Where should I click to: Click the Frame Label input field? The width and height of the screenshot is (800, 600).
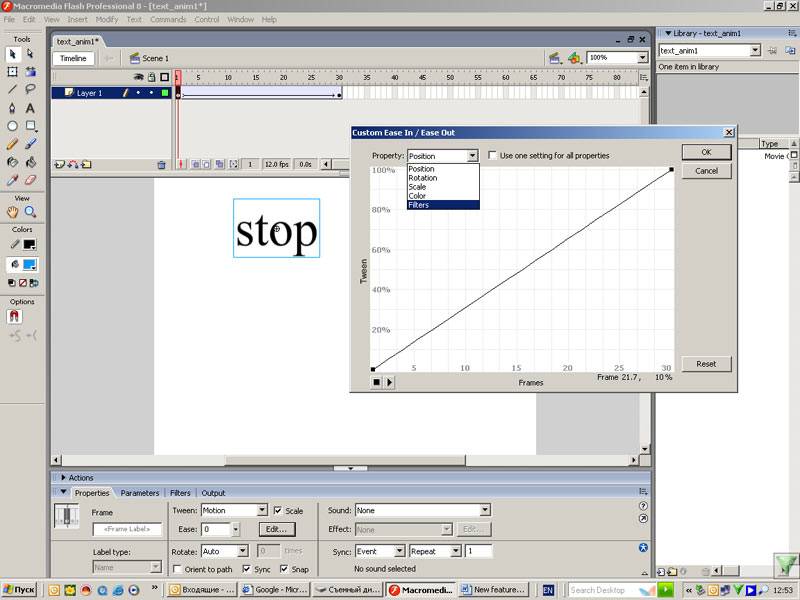(x=127, y=529)
